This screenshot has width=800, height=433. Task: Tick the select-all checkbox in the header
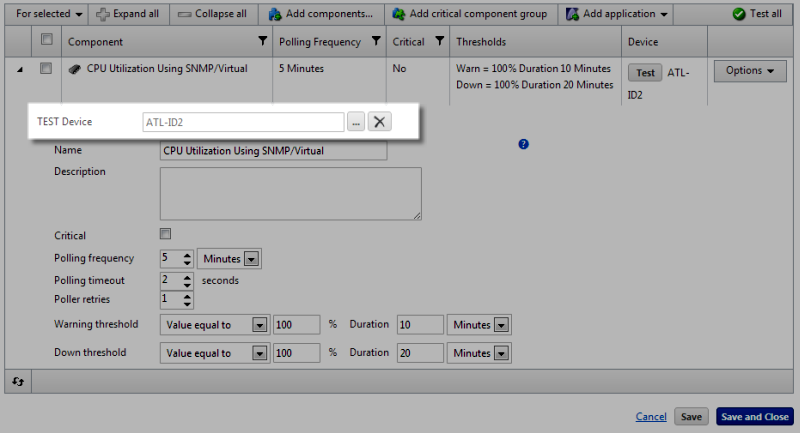pos(46,39)
